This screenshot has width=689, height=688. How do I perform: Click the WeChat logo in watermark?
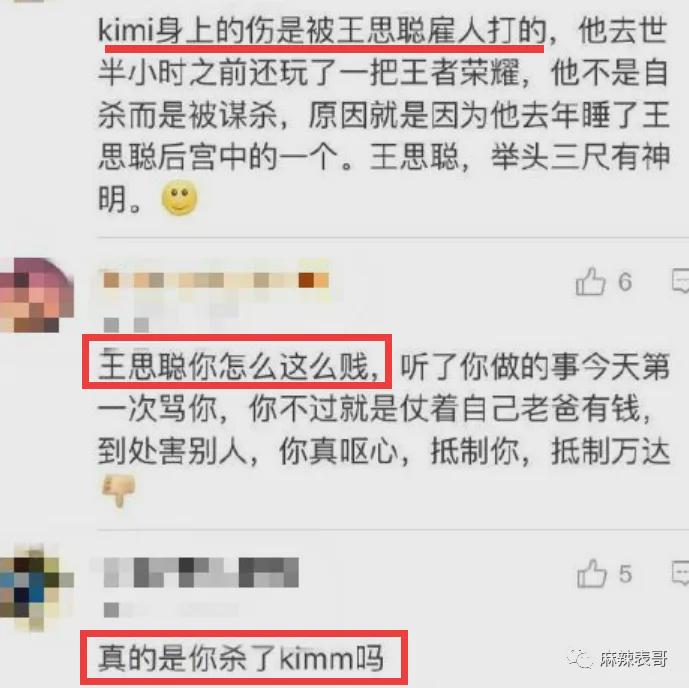[x=579, y=659]
